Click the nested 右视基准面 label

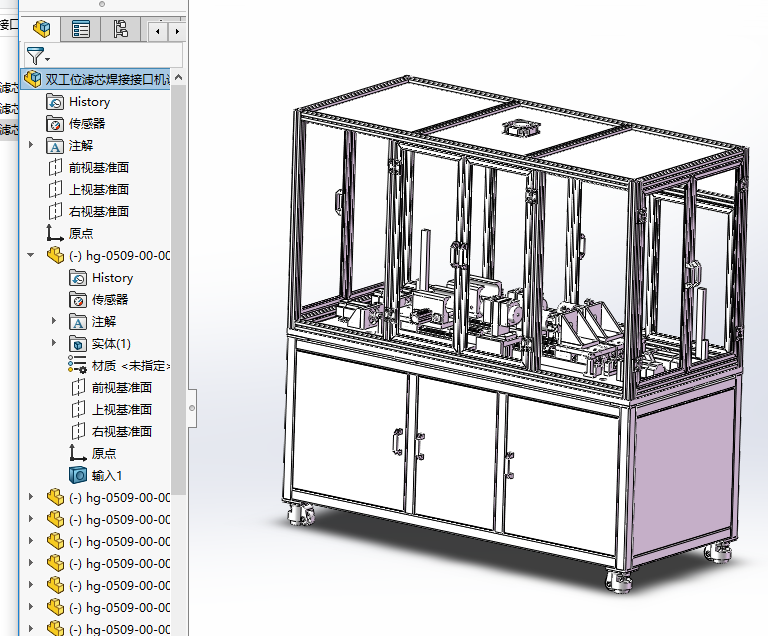(x=122, y=431)
